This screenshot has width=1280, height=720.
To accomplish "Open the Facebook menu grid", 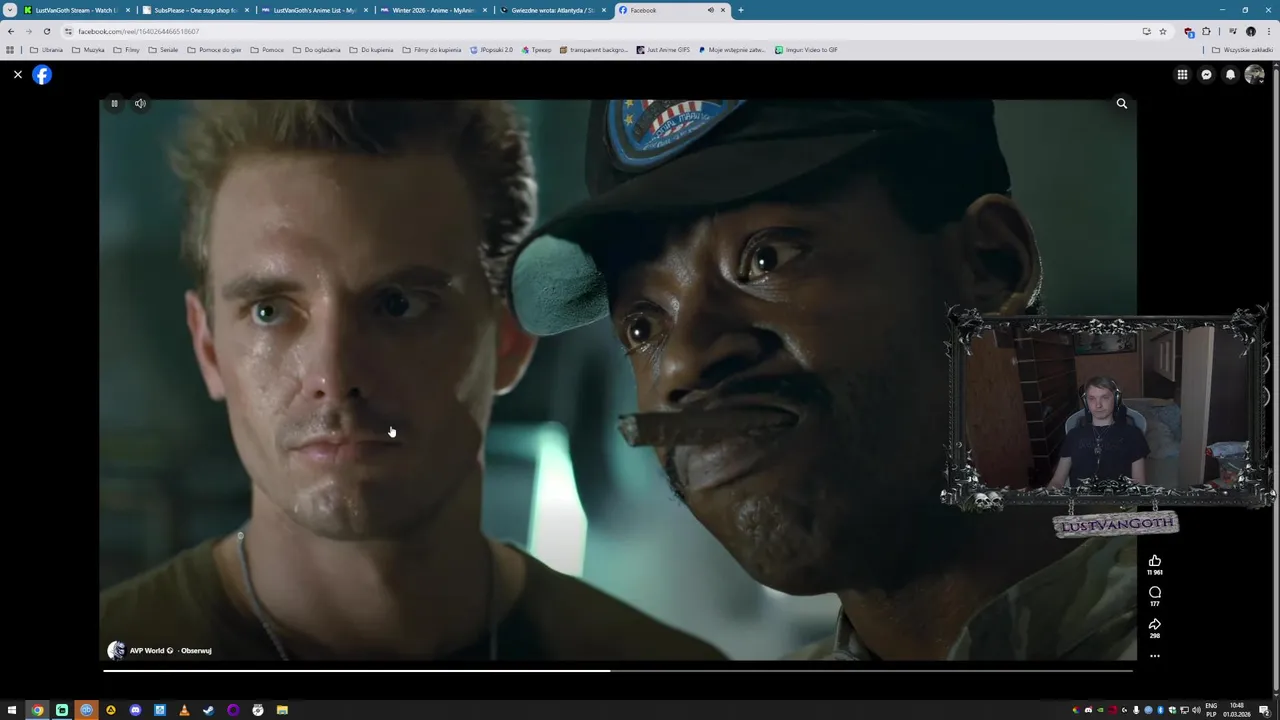I will pos(1182,75).
